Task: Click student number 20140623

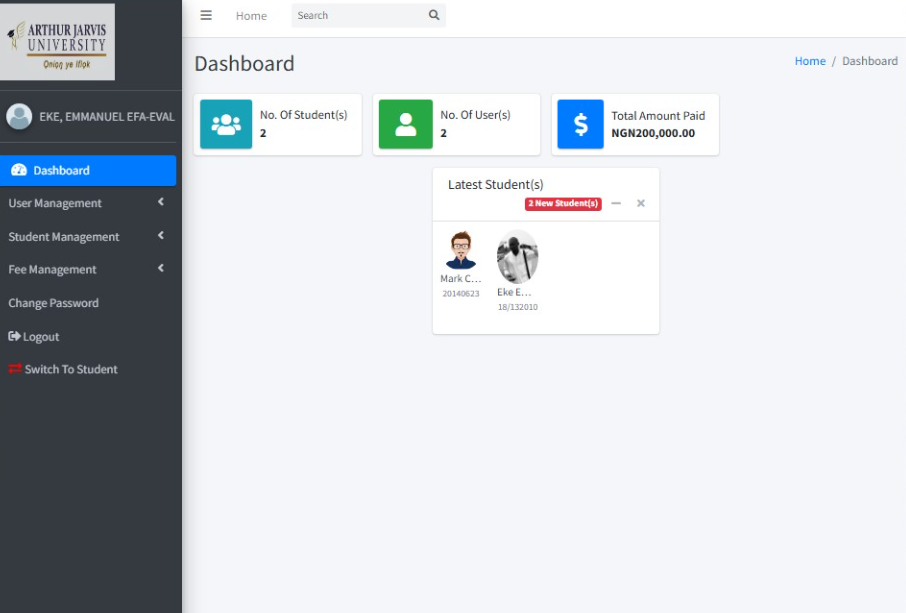Action: tap(461, 294)
